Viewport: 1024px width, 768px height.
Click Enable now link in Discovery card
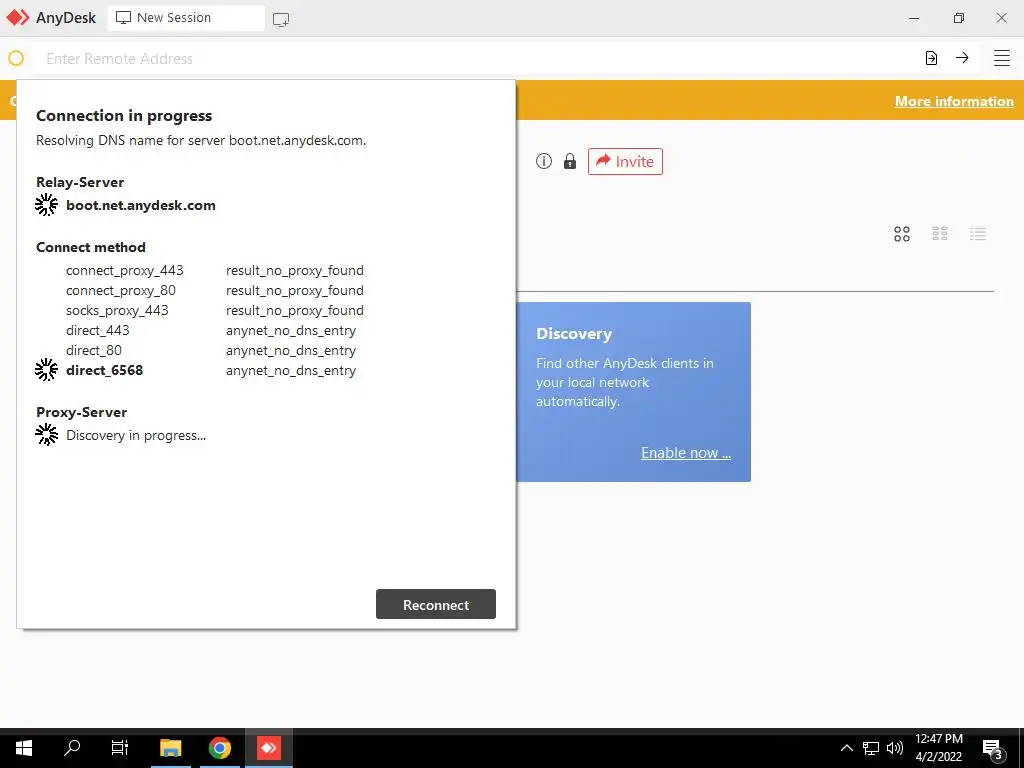686,453
